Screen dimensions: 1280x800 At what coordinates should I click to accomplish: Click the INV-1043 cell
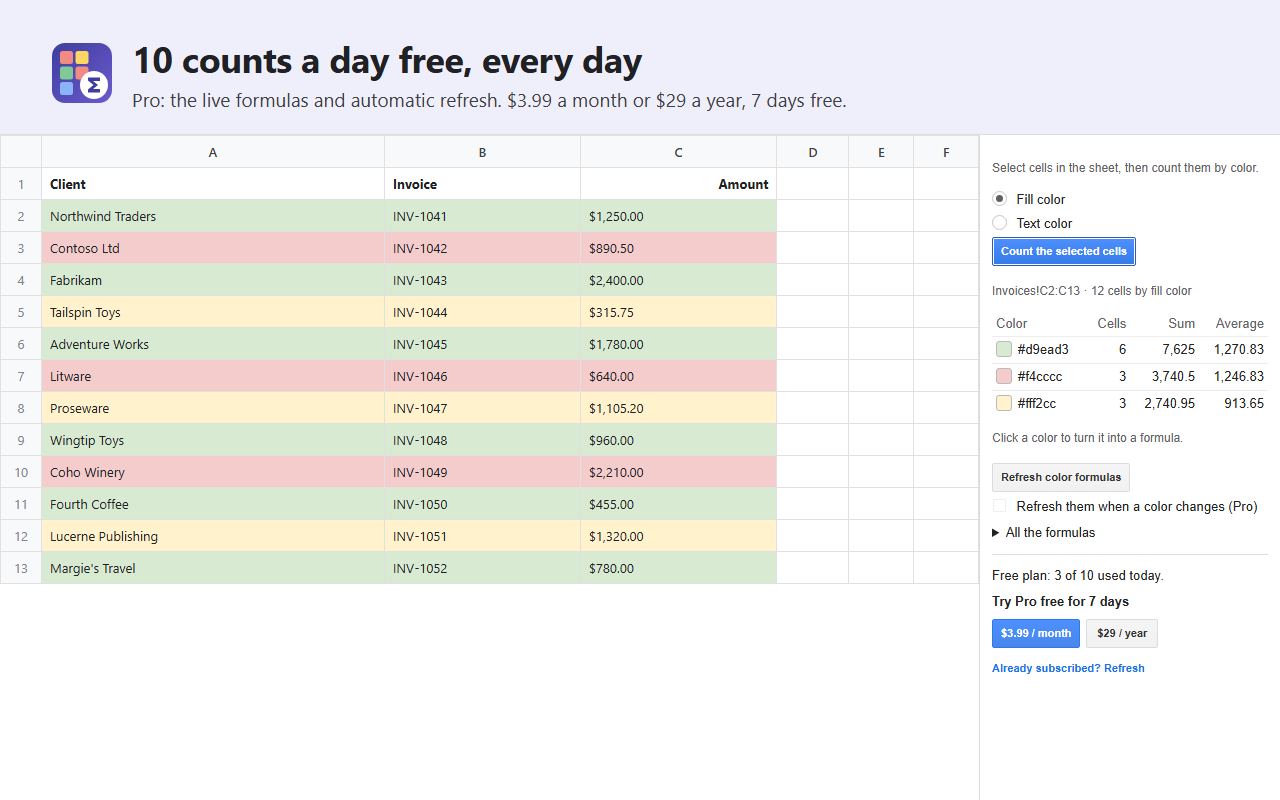[483, 280]
